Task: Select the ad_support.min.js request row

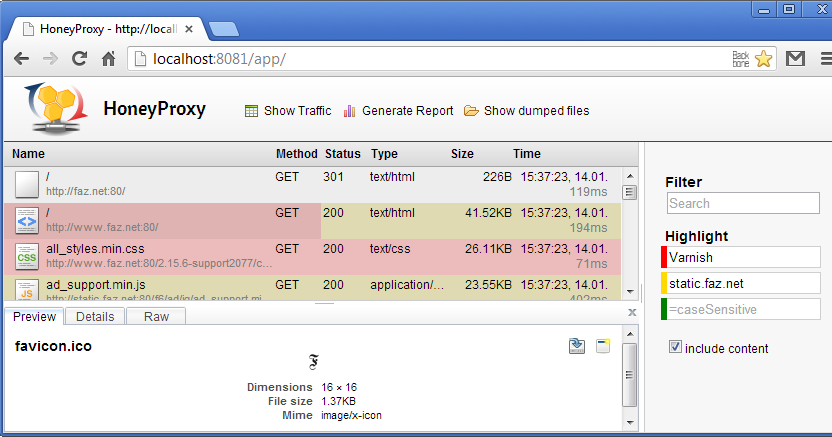Action: 313,287
